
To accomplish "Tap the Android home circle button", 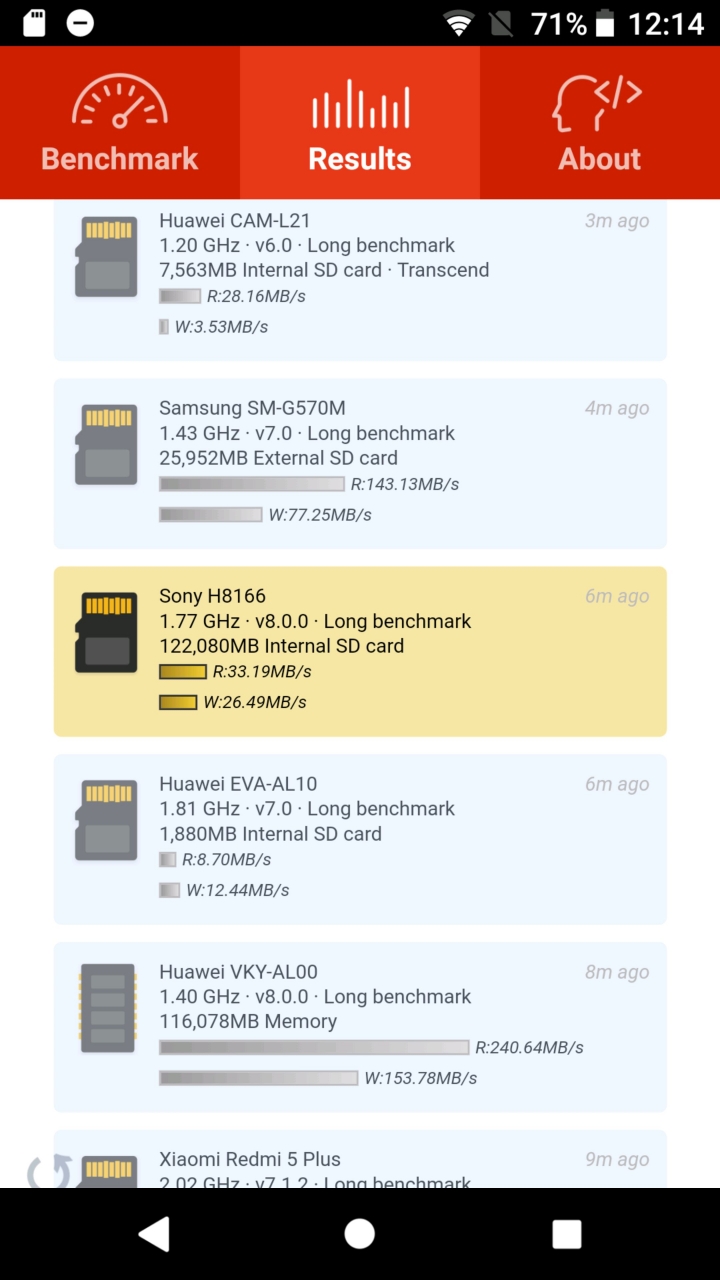I will coord(360,1234).
